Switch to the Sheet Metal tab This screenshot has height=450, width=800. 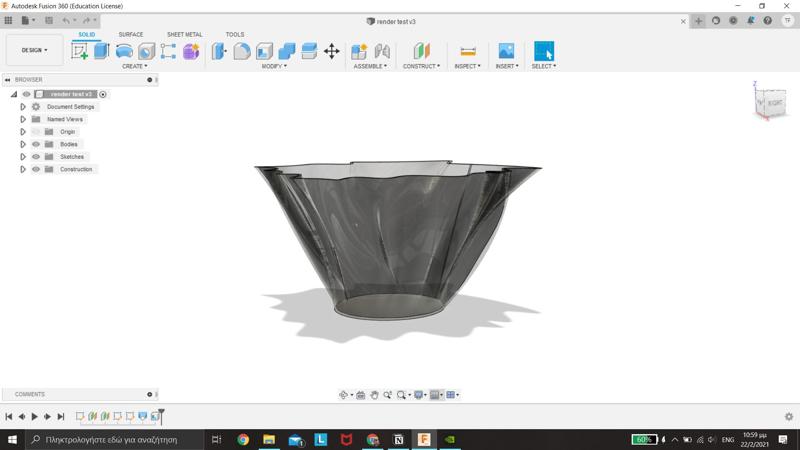pos(185,34)
